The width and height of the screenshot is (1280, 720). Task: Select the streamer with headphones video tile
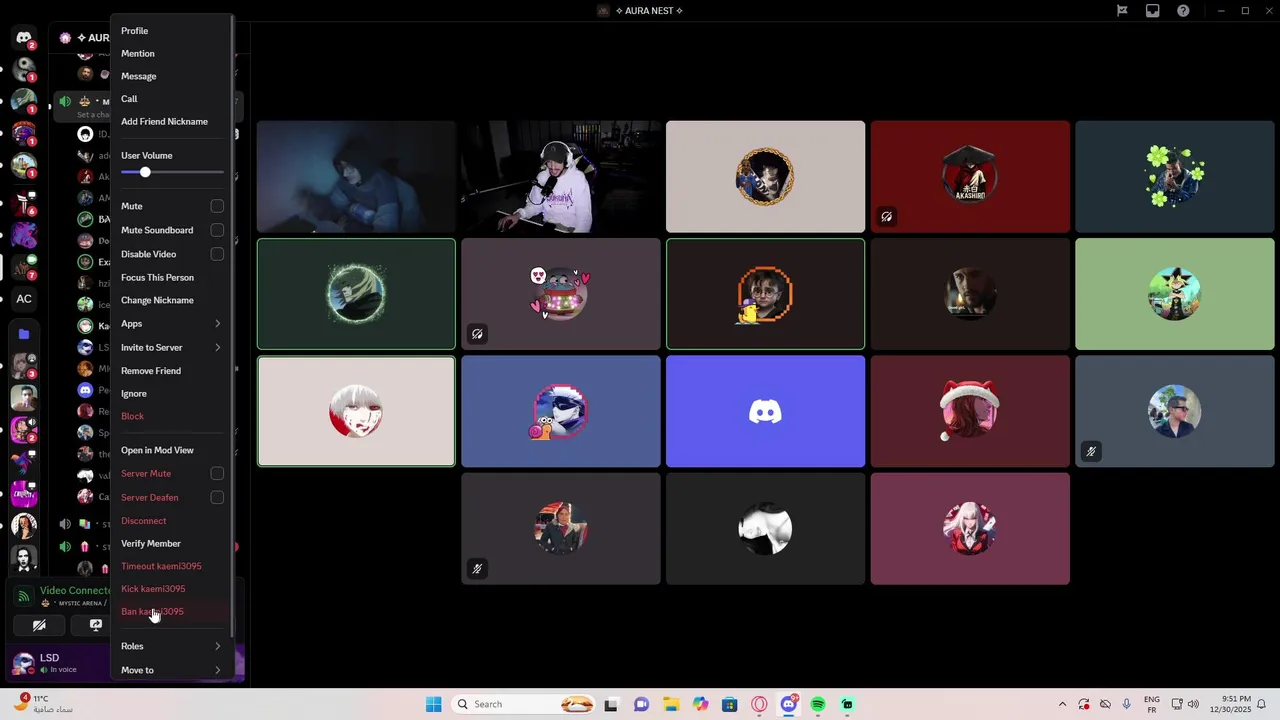click(x=561, y=177)
